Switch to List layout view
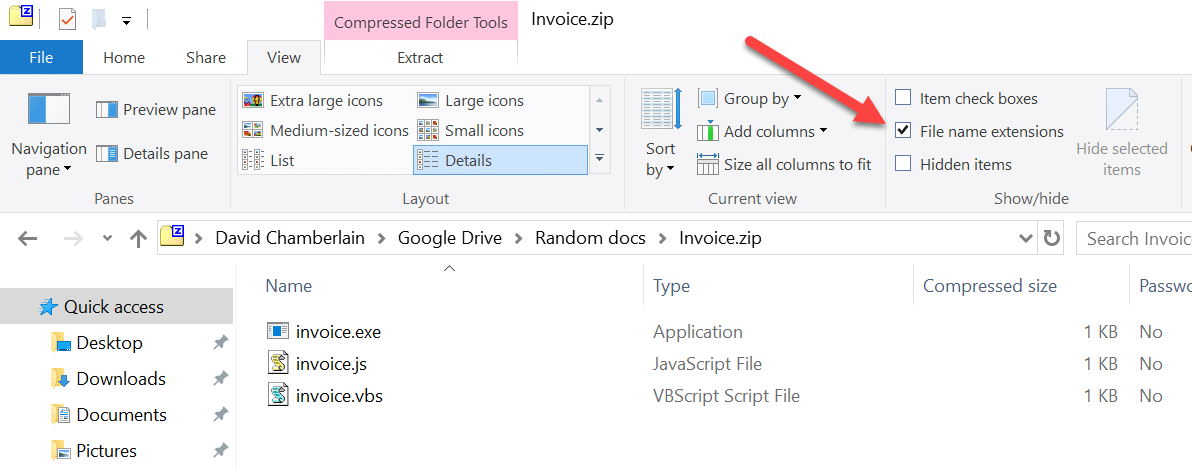Screen dimensions: 1192x470 (268, 160)
